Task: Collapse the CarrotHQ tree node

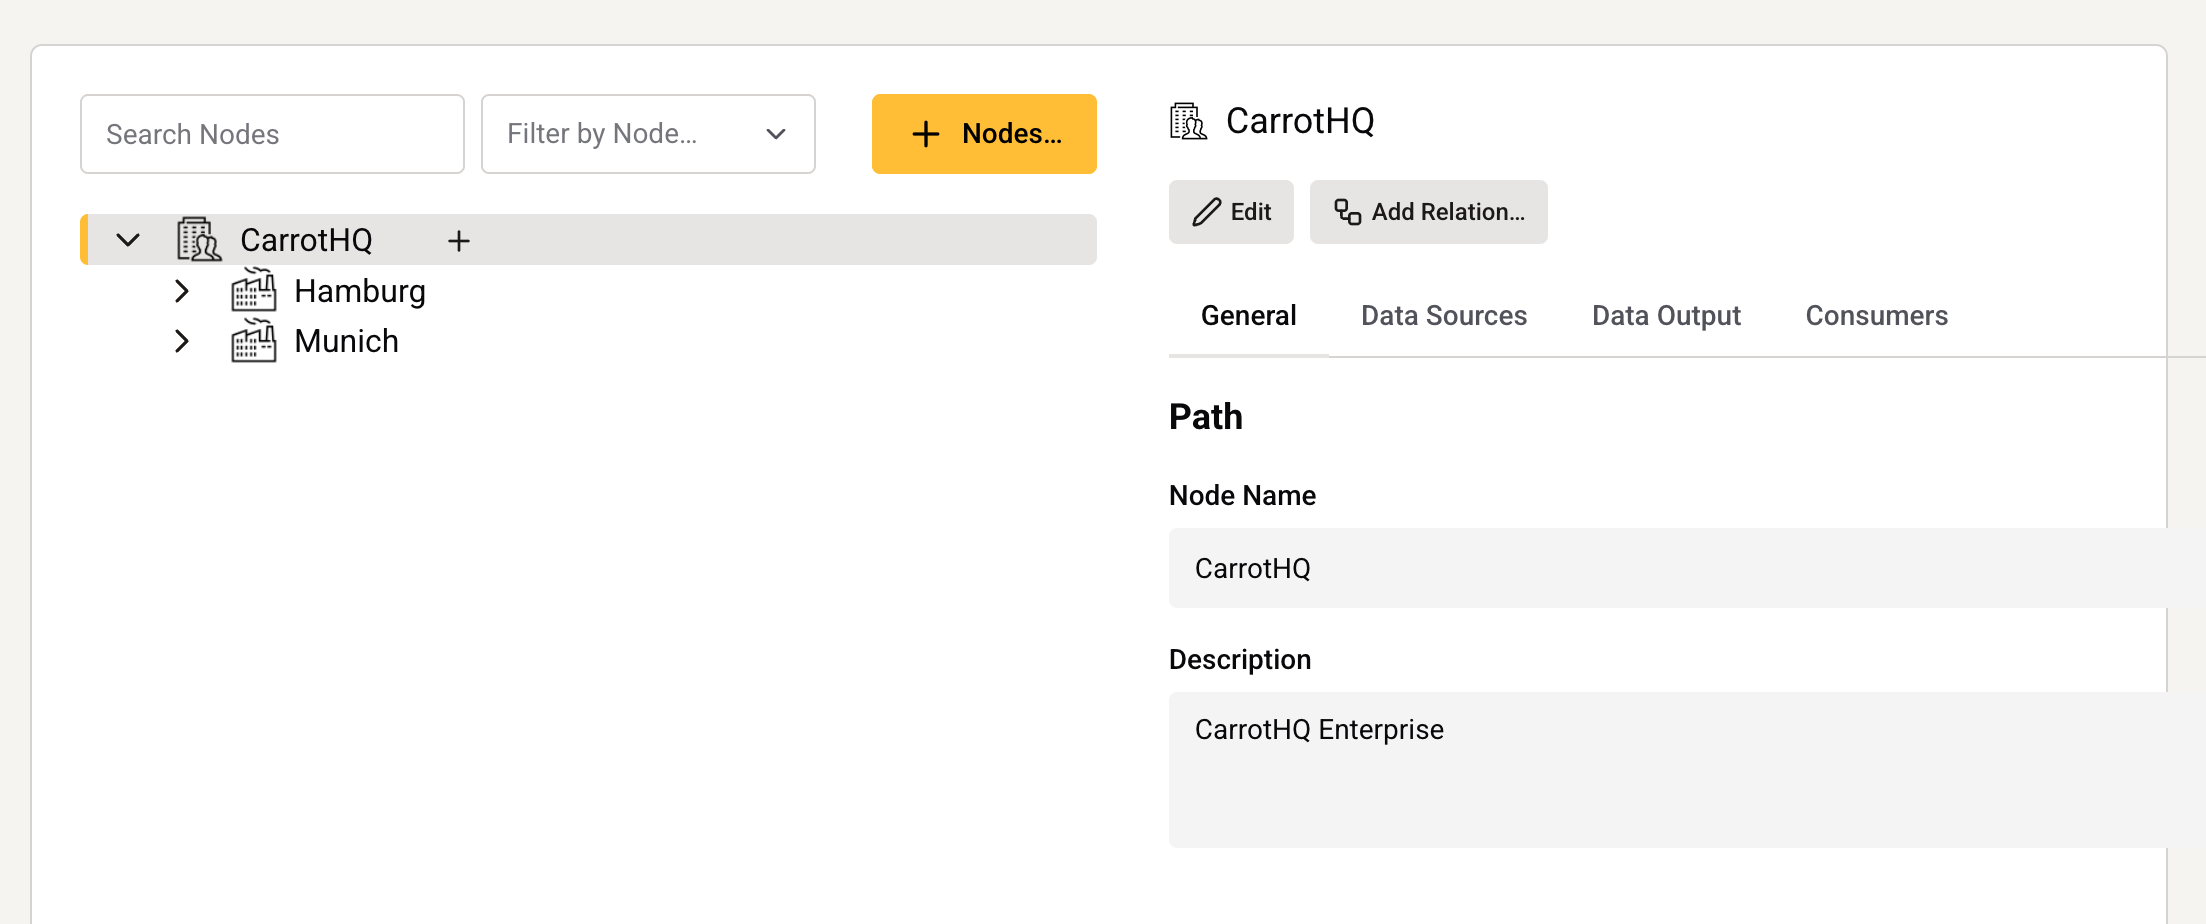Action: point(128,240)
